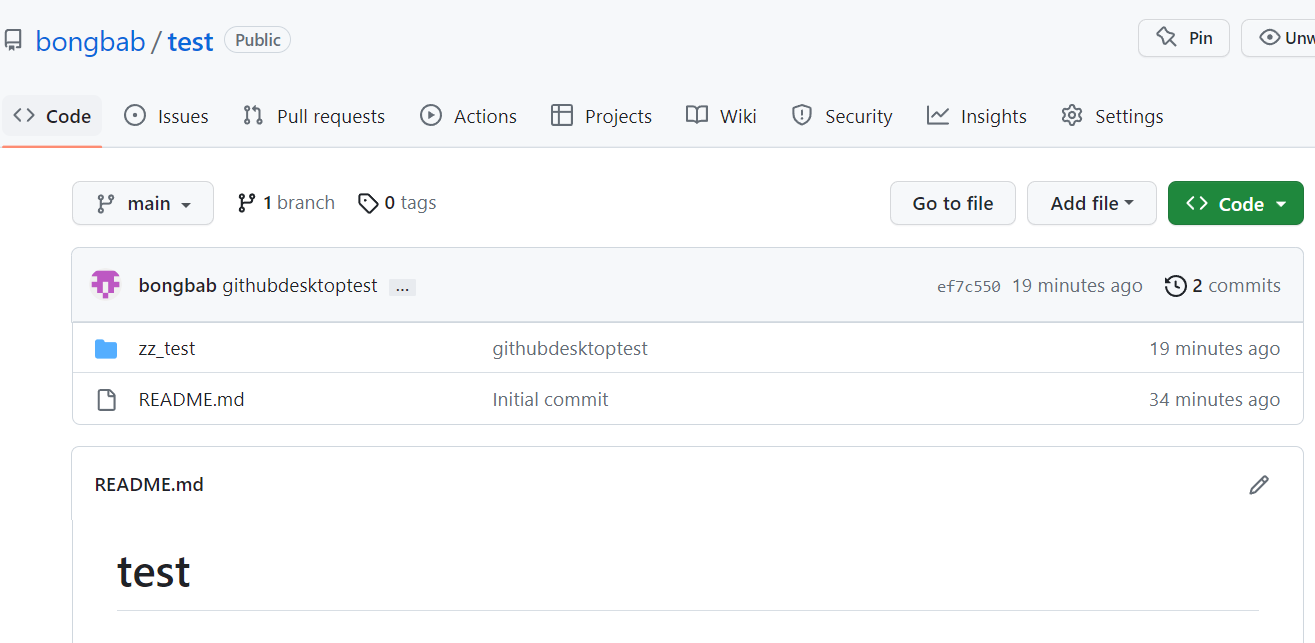
Task: Click the folder icon for zz_test
Action: point(106,349)
